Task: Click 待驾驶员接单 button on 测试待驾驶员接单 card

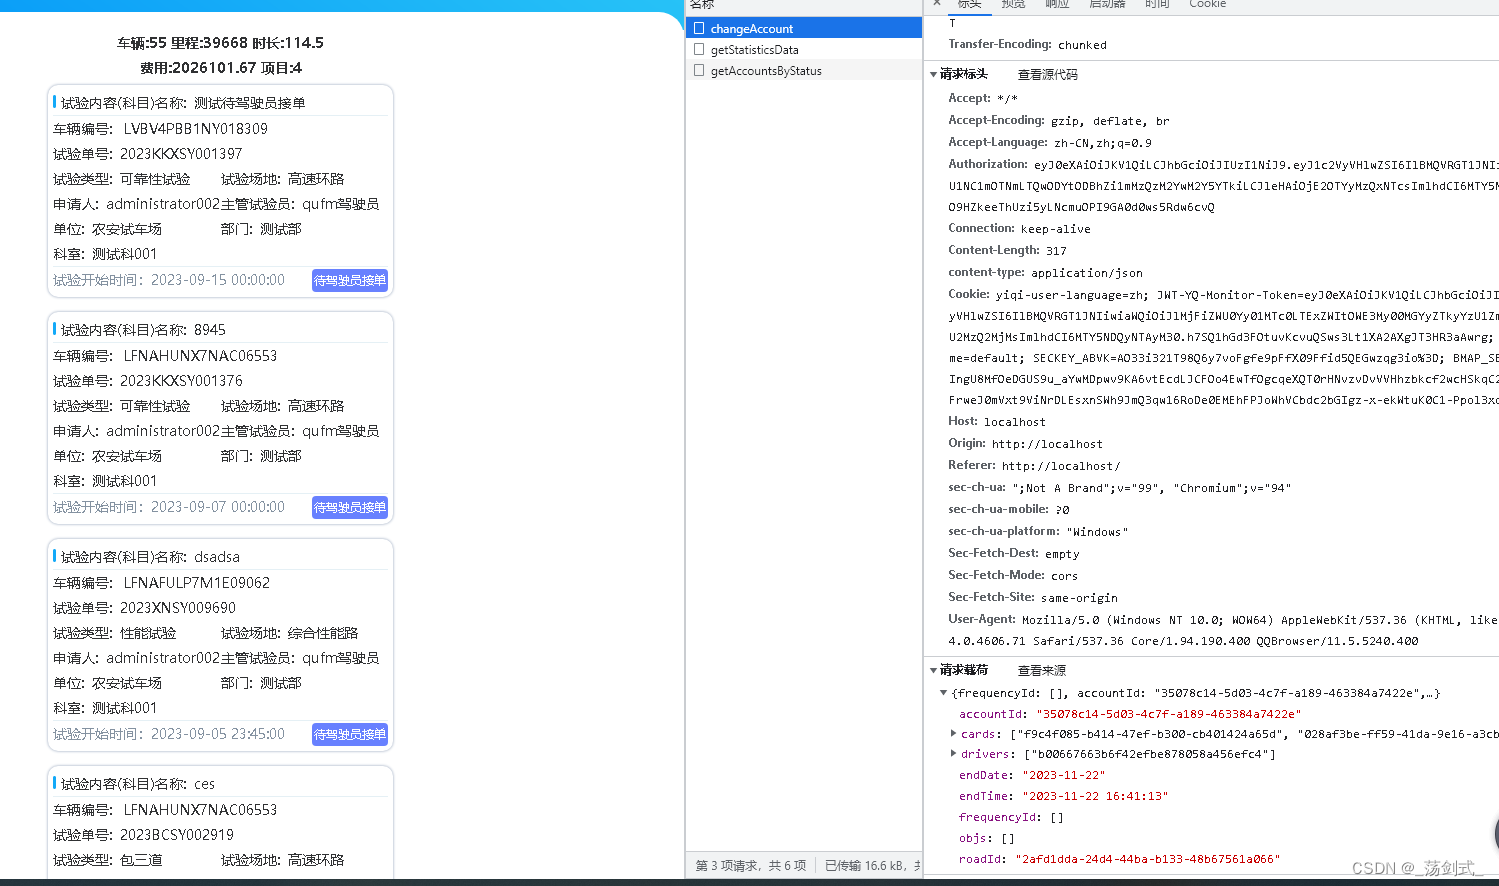Action: (350, 281)
